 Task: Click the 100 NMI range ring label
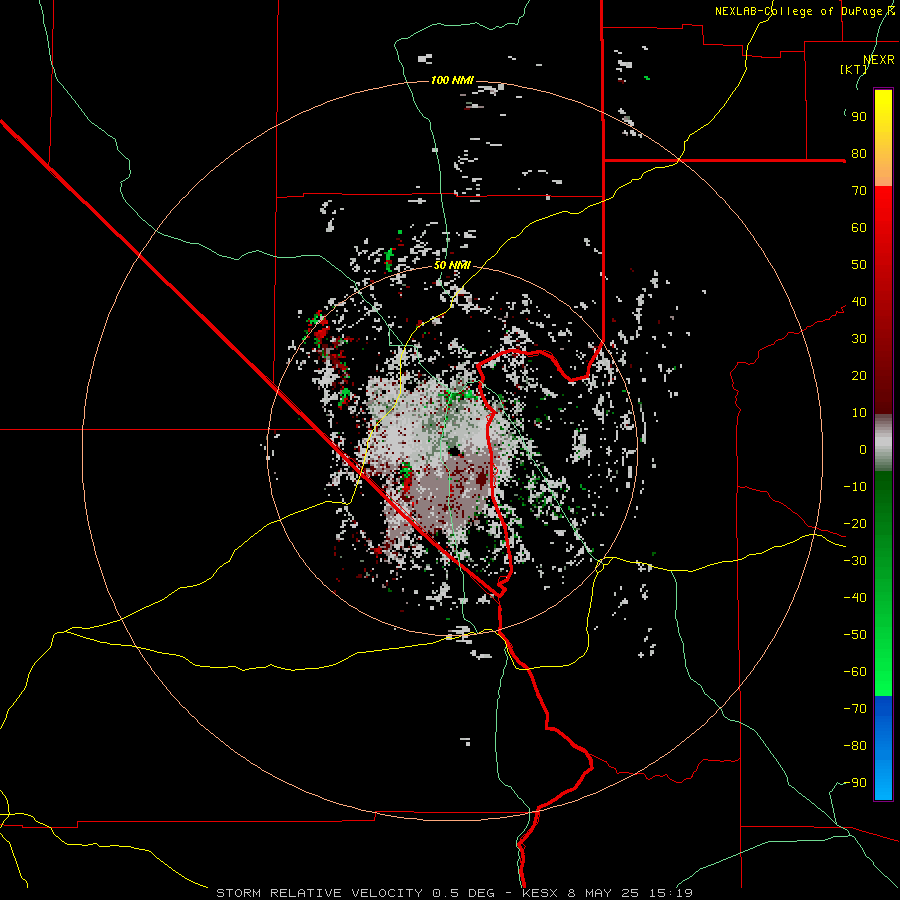click(x=452, y=80)
